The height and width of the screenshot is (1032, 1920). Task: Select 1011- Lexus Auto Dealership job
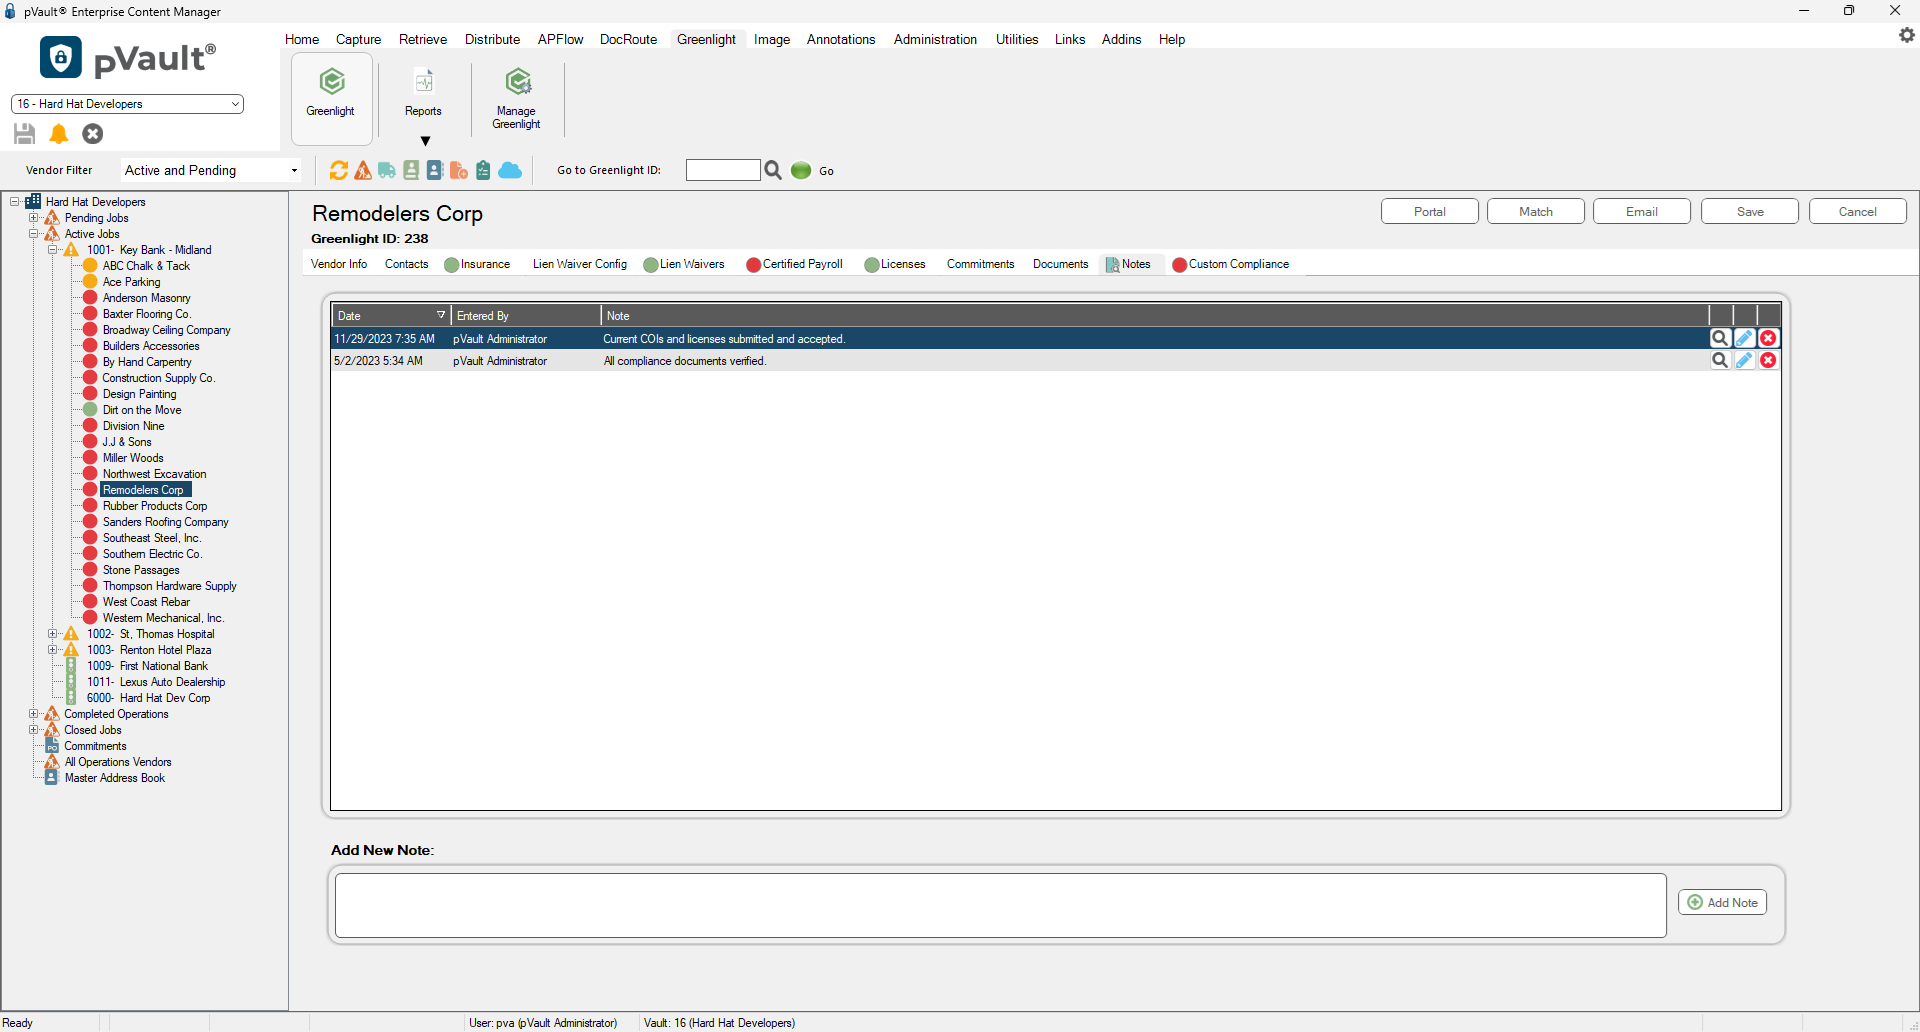(x=156, y=682)
